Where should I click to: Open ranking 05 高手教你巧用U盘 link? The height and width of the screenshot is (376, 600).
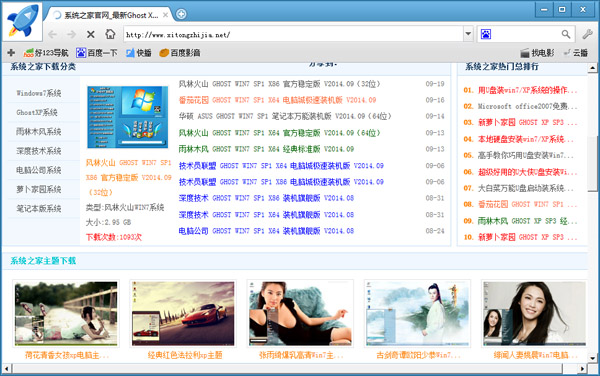click(x=525, y=155)
